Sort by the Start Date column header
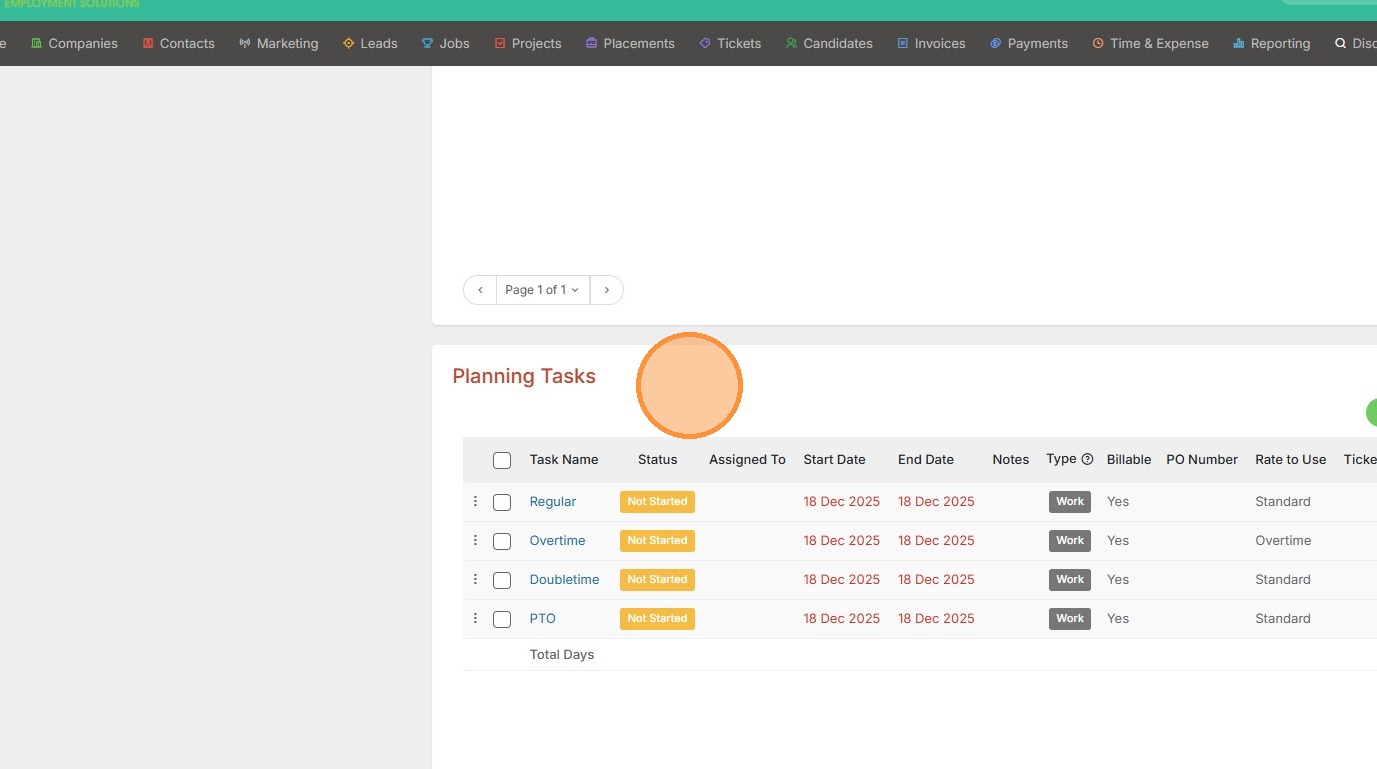Viewport: 1377px width, 769px height. click(834, 459)
